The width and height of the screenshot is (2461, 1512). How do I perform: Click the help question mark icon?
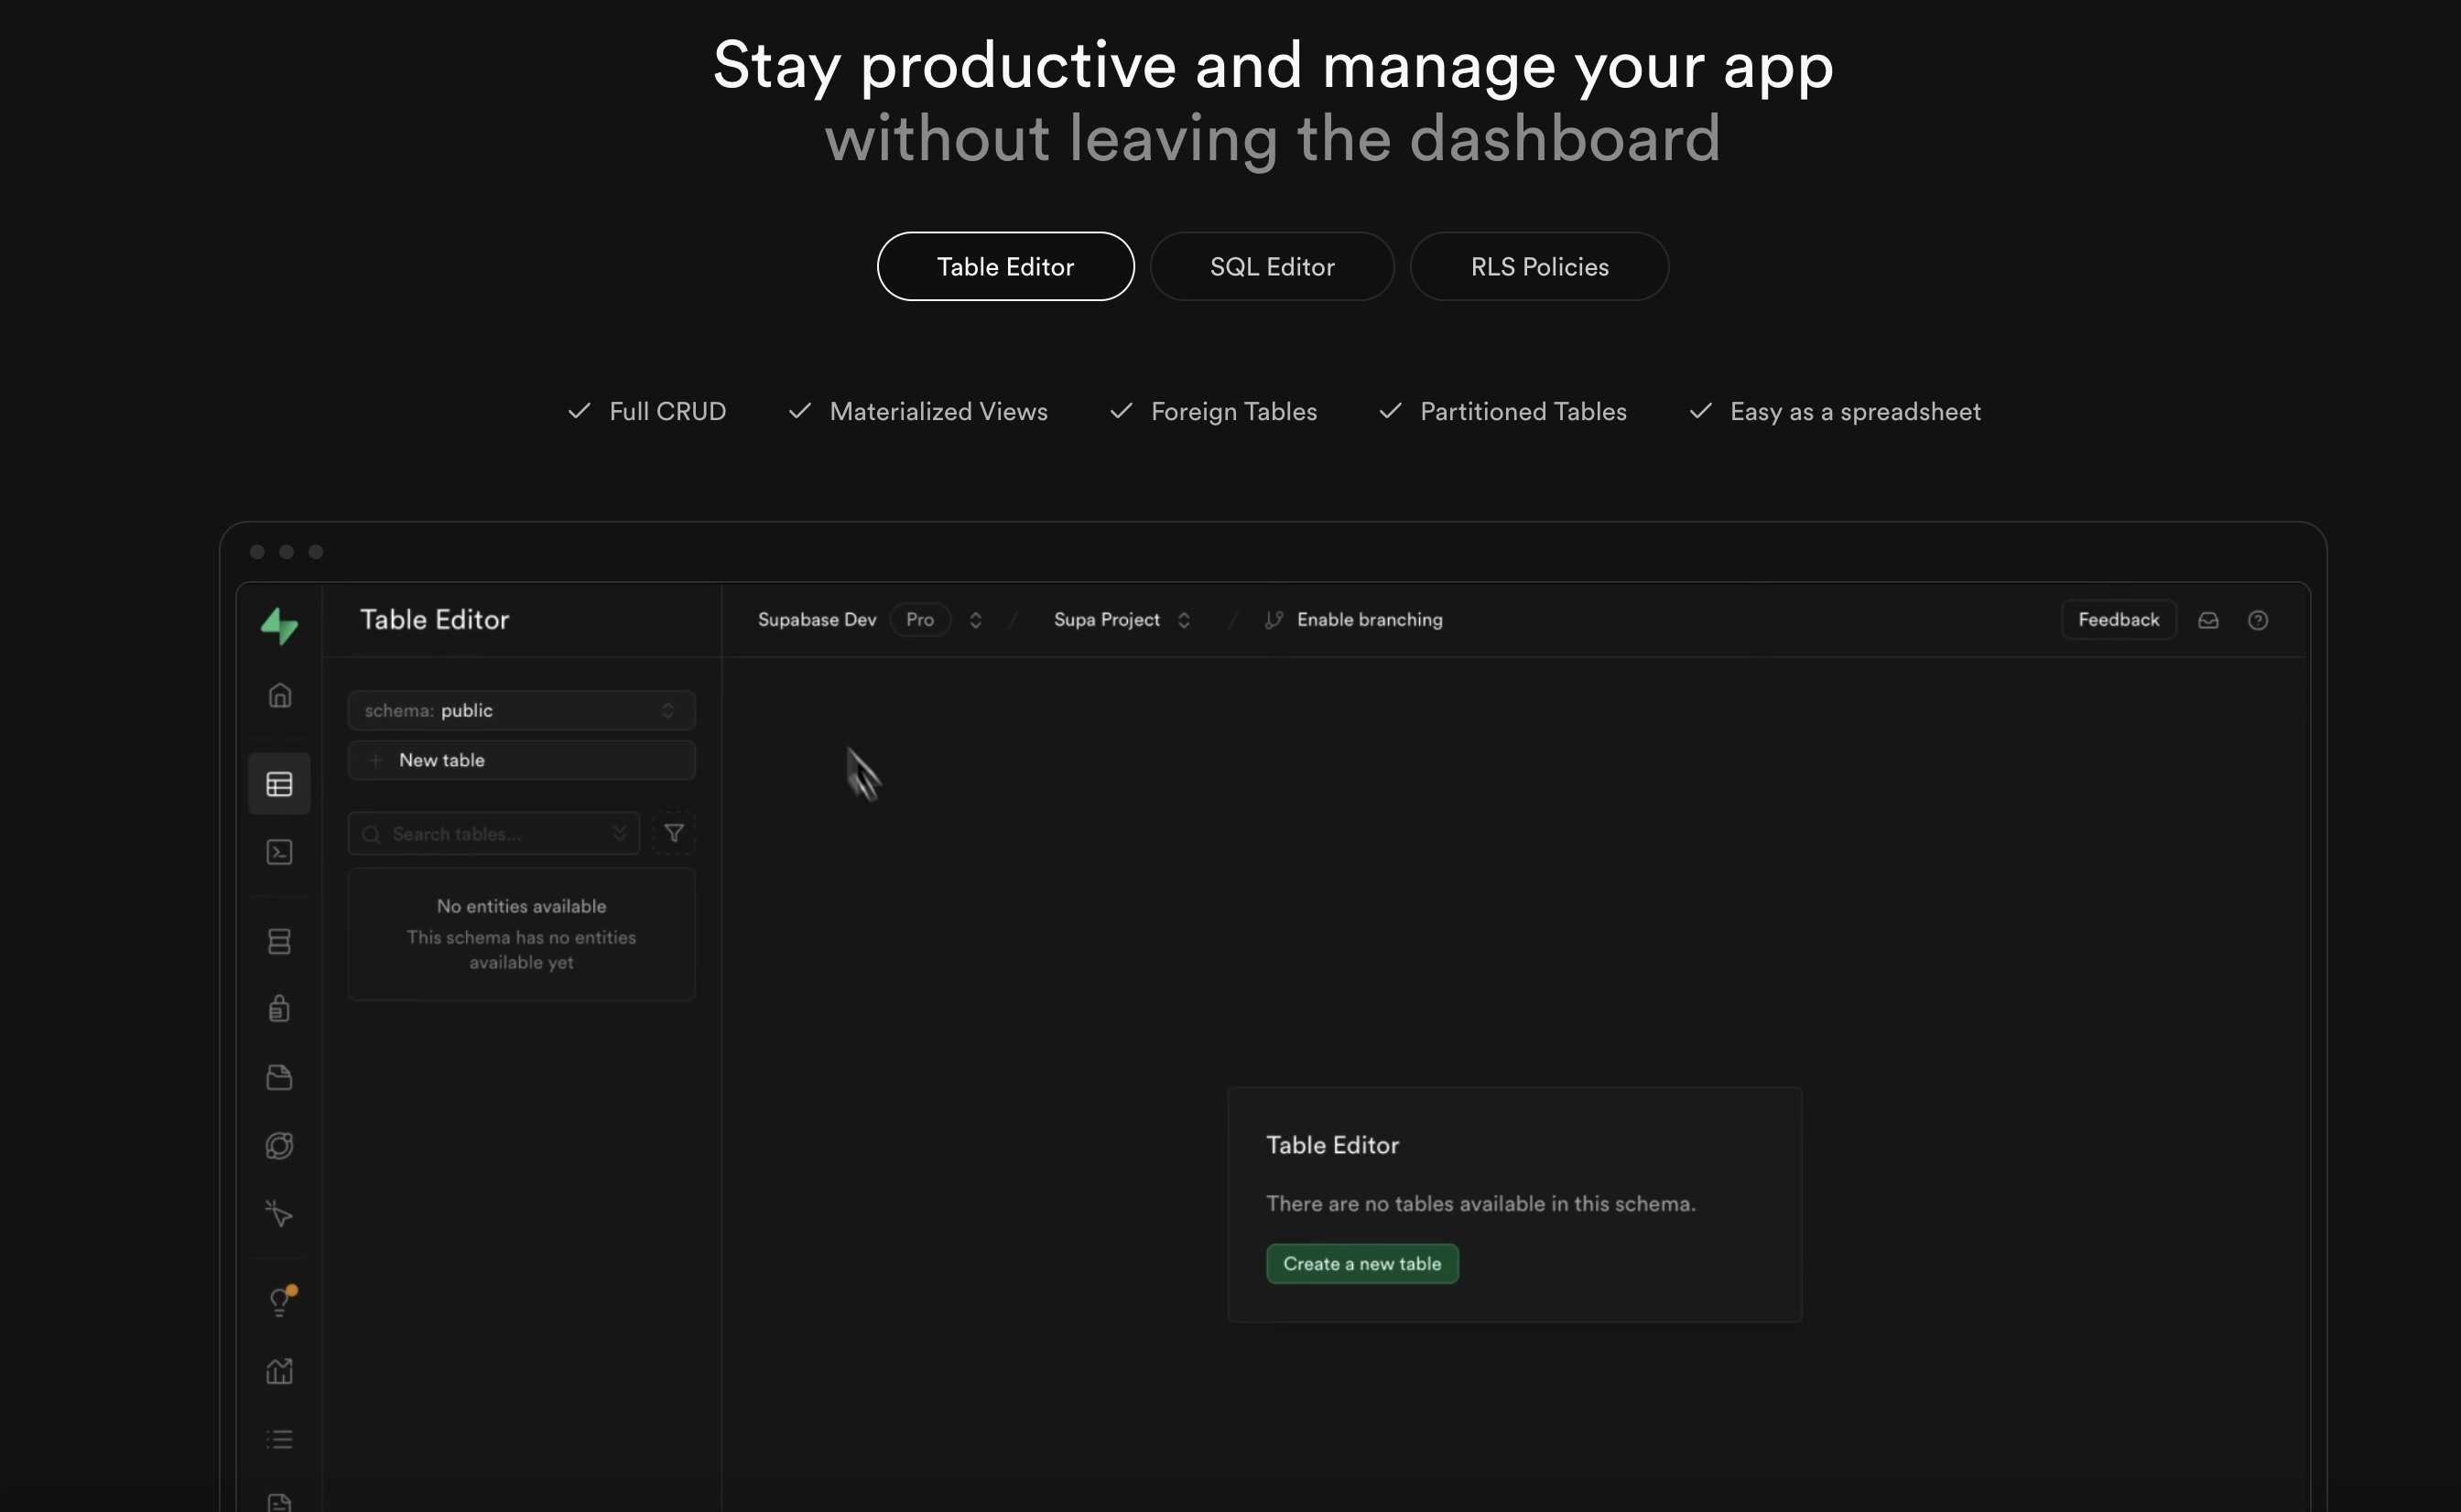pyautogui.click(x=2258, y=620)
